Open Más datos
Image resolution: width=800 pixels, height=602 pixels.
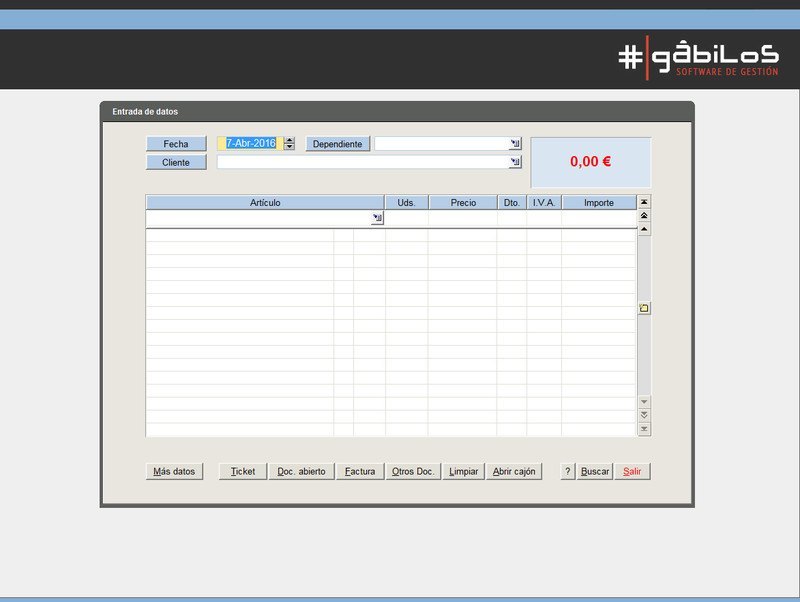click(x=174, y=471)
